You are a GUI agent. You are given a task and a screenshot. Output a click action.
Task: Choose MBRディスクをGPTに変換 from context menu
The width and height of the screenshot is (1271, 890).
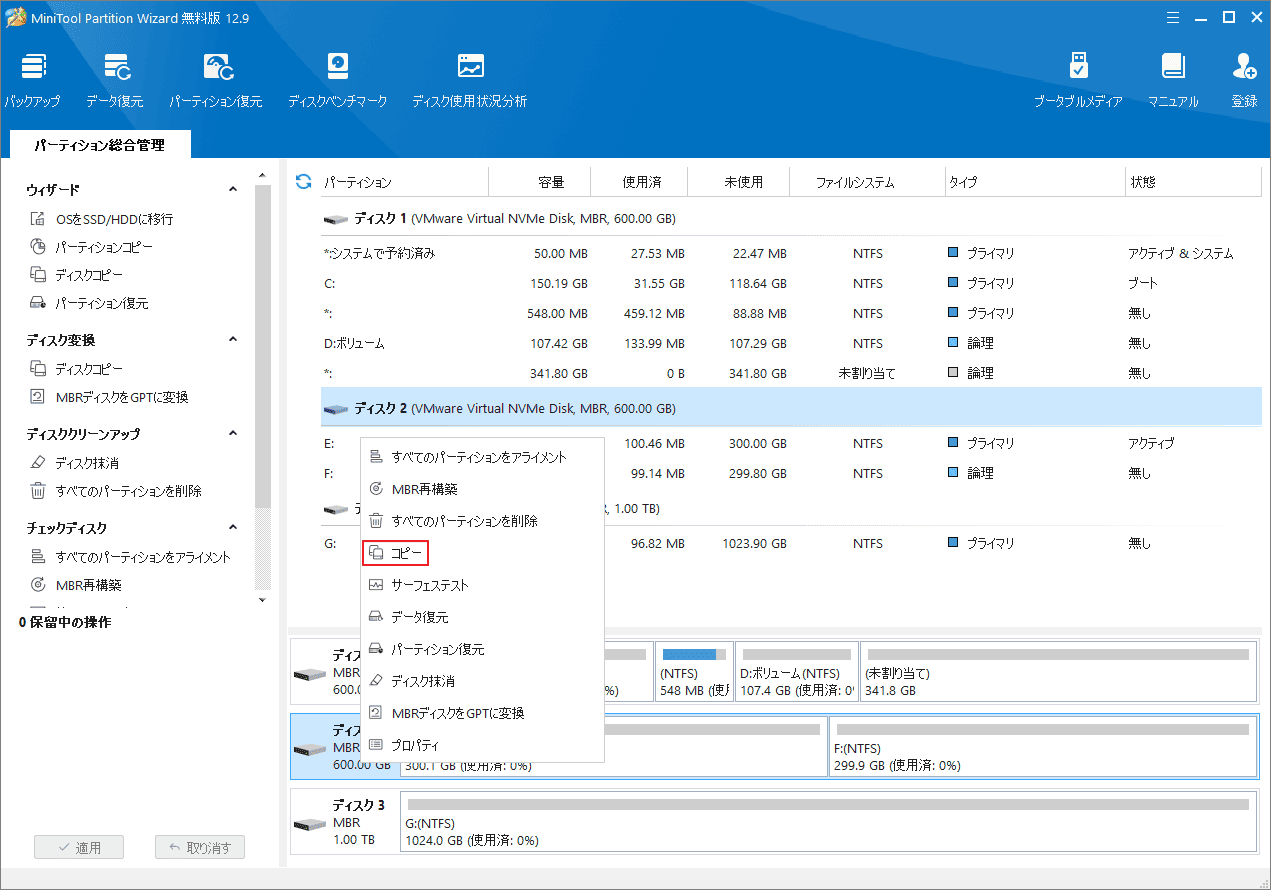coord(482,713)
